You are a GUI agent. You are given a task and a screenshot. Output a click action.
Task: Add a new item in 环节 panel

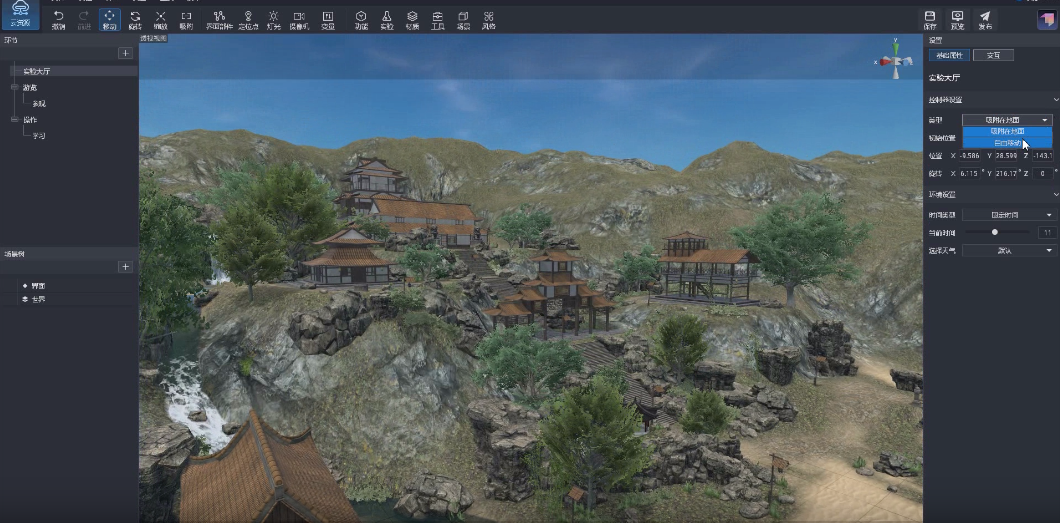pyautogui.click(x=125, y=53)
